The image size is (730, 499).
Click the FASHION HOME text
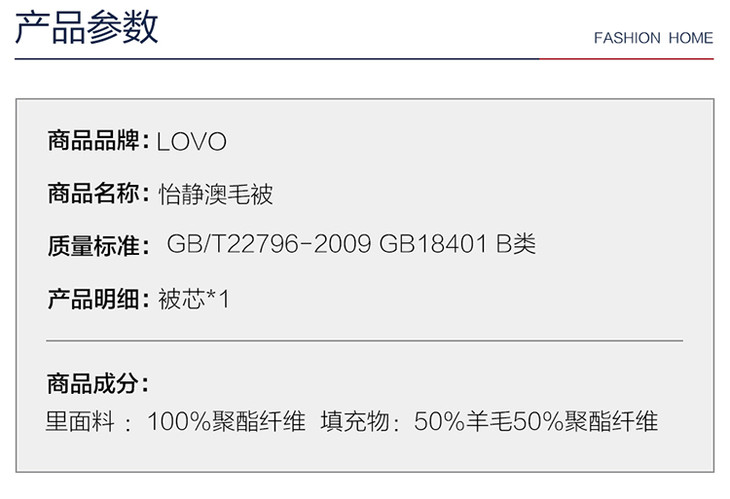653,38
